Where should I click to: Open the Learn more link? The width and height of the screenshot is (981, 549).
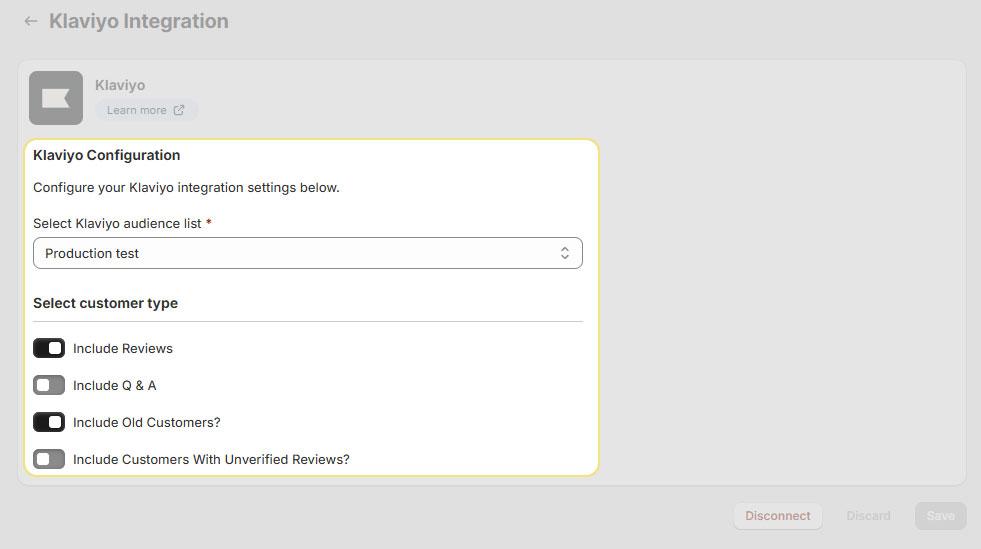(x=146, y=110)
